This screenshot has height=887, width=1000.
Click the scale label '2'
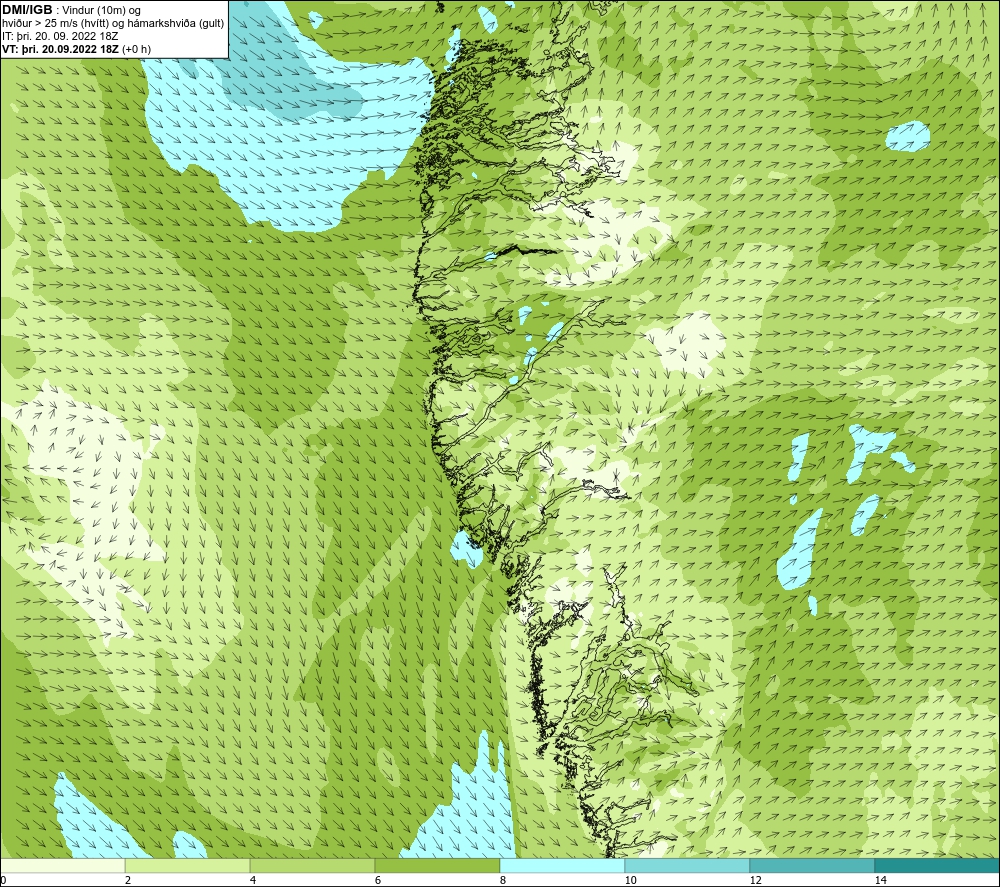pos(128,881)
